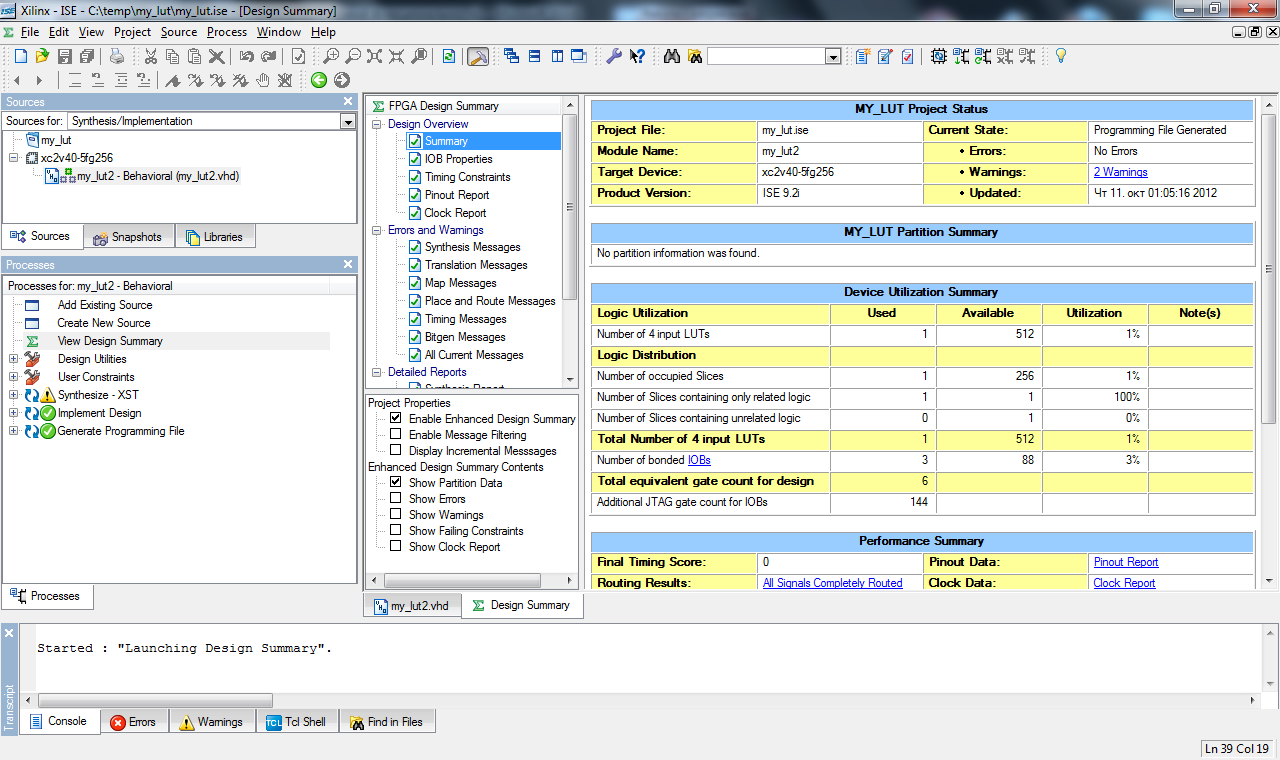Click the chip Implement icon in toolbar
1280x760 pixels.
click(x=939, y=56)
